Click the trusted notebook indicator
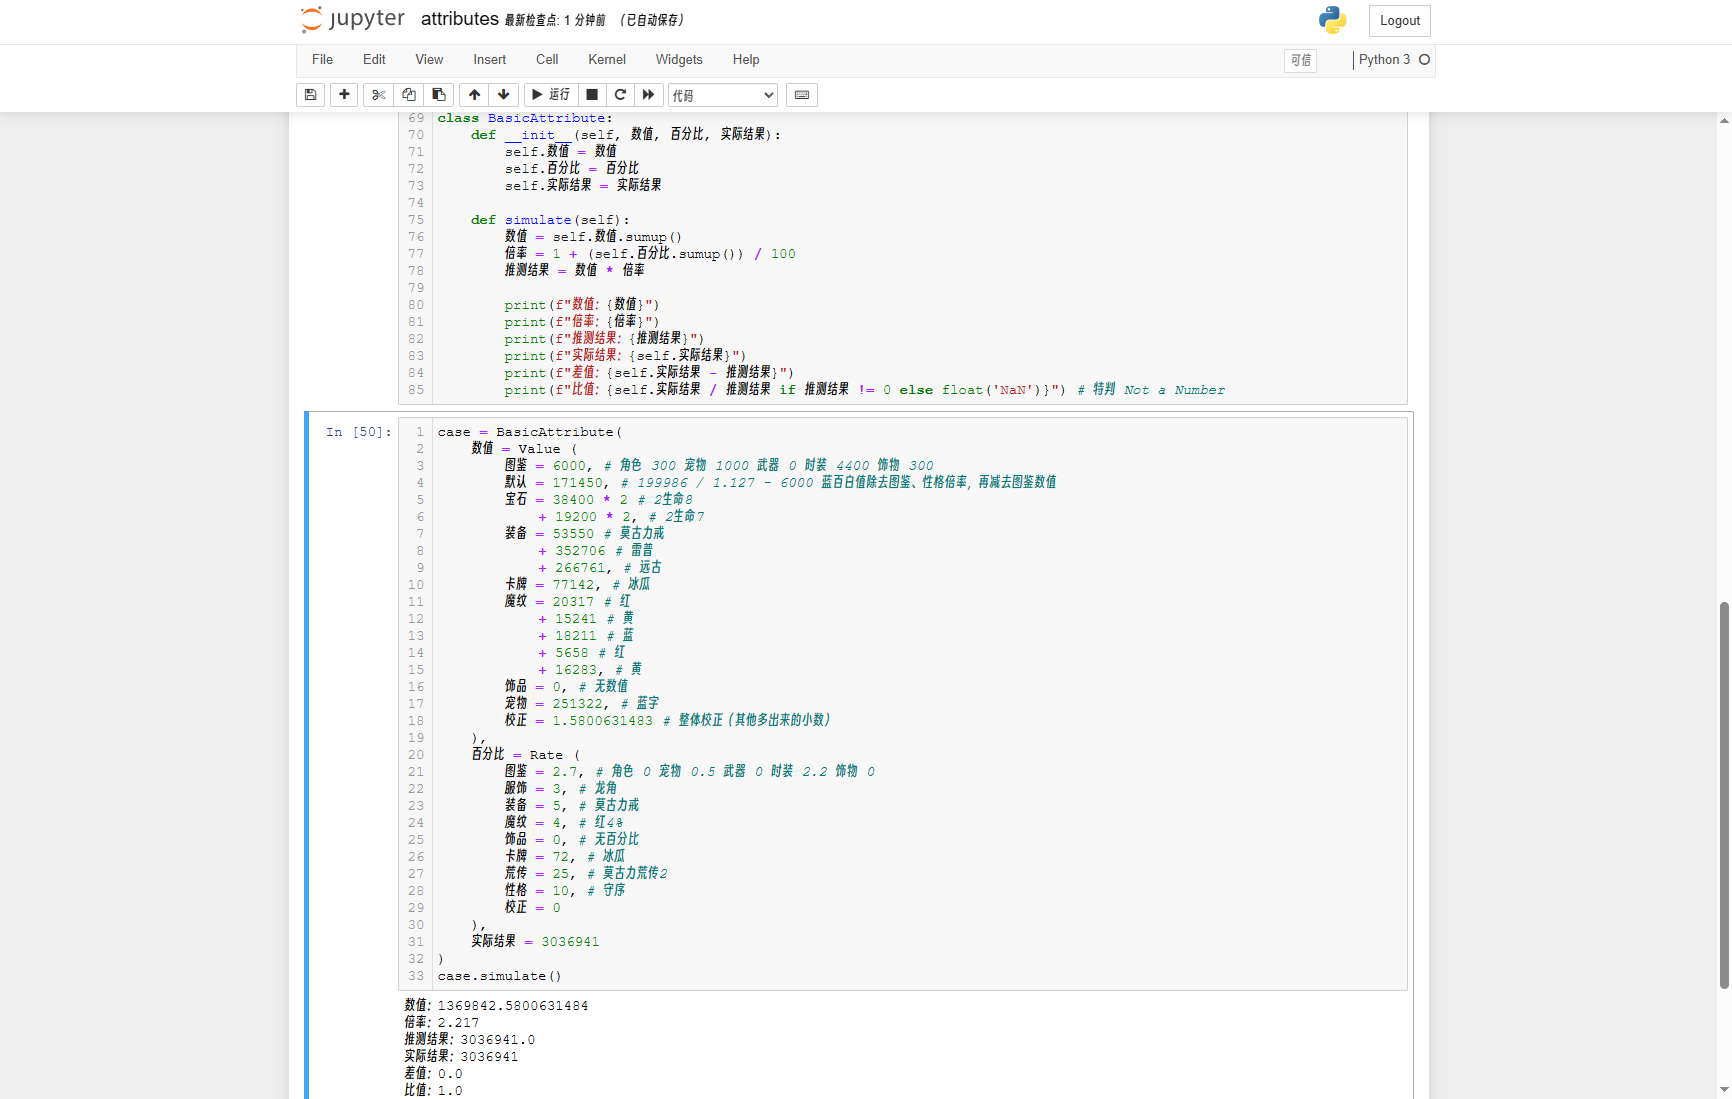This screenshot has height=1099, width=1732. coord(1300,61)
